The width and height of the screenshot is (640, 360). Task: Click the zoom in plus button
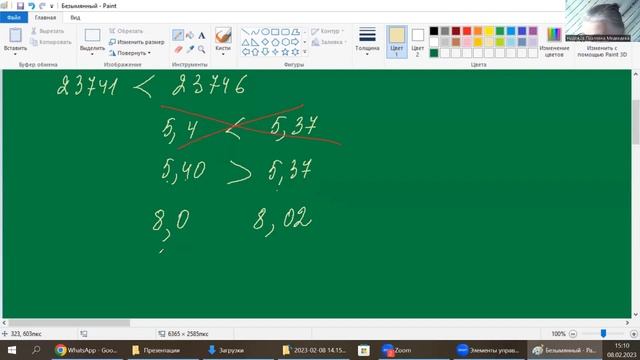click(633, 333)
